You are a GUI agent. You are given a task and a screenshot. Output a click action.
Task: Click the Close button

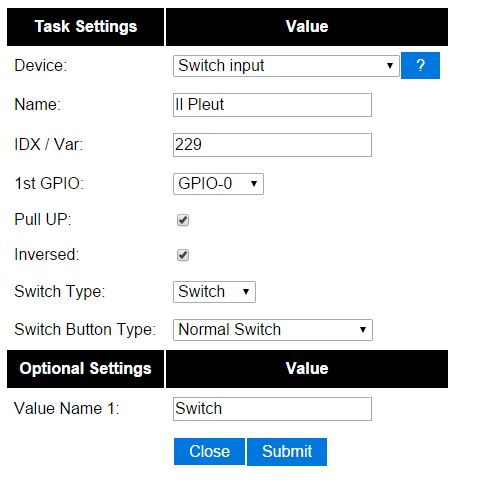[x=209, y=452]
